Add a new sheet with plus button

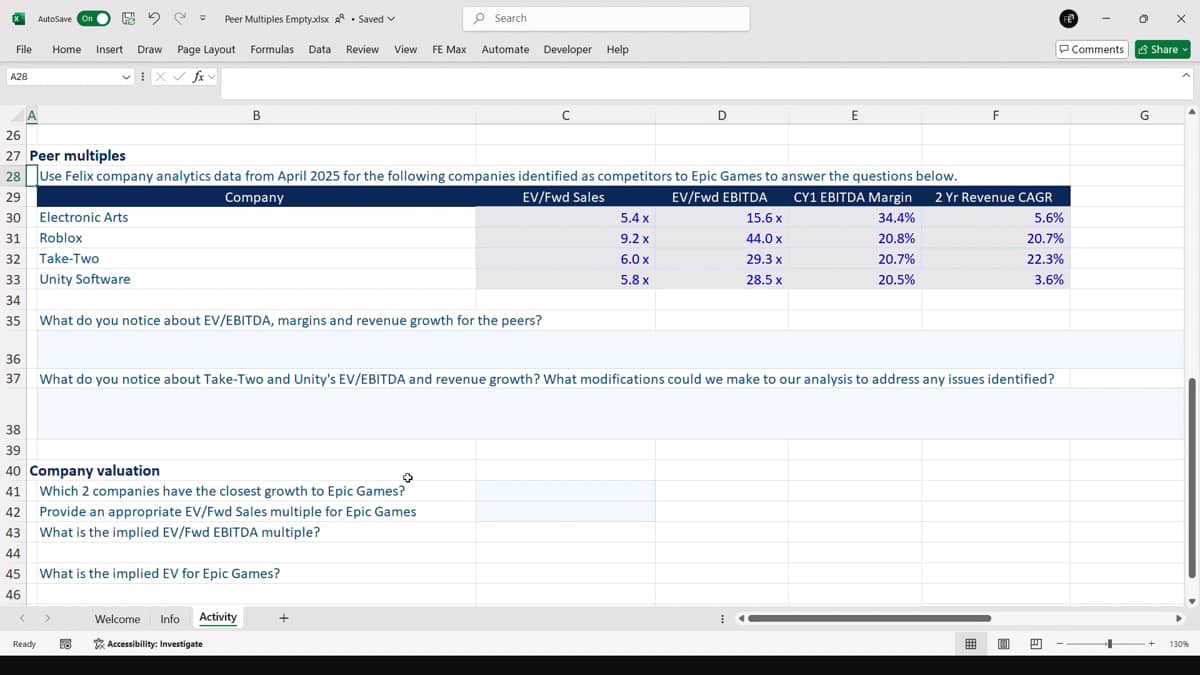tap(284, 618)
